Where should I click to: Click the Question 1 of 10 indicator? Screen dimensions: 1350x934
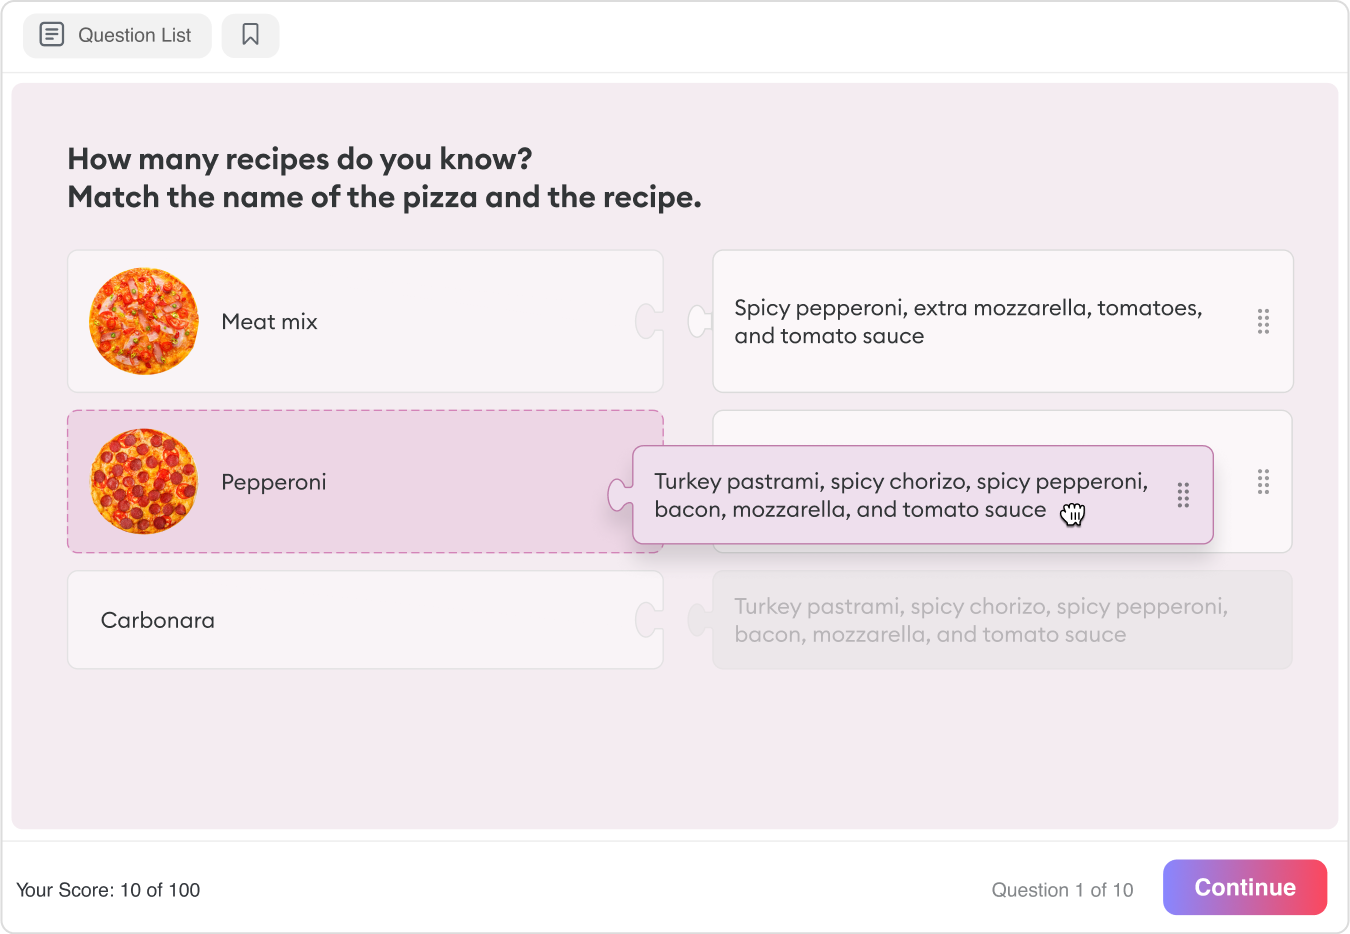coord(1062,890)
